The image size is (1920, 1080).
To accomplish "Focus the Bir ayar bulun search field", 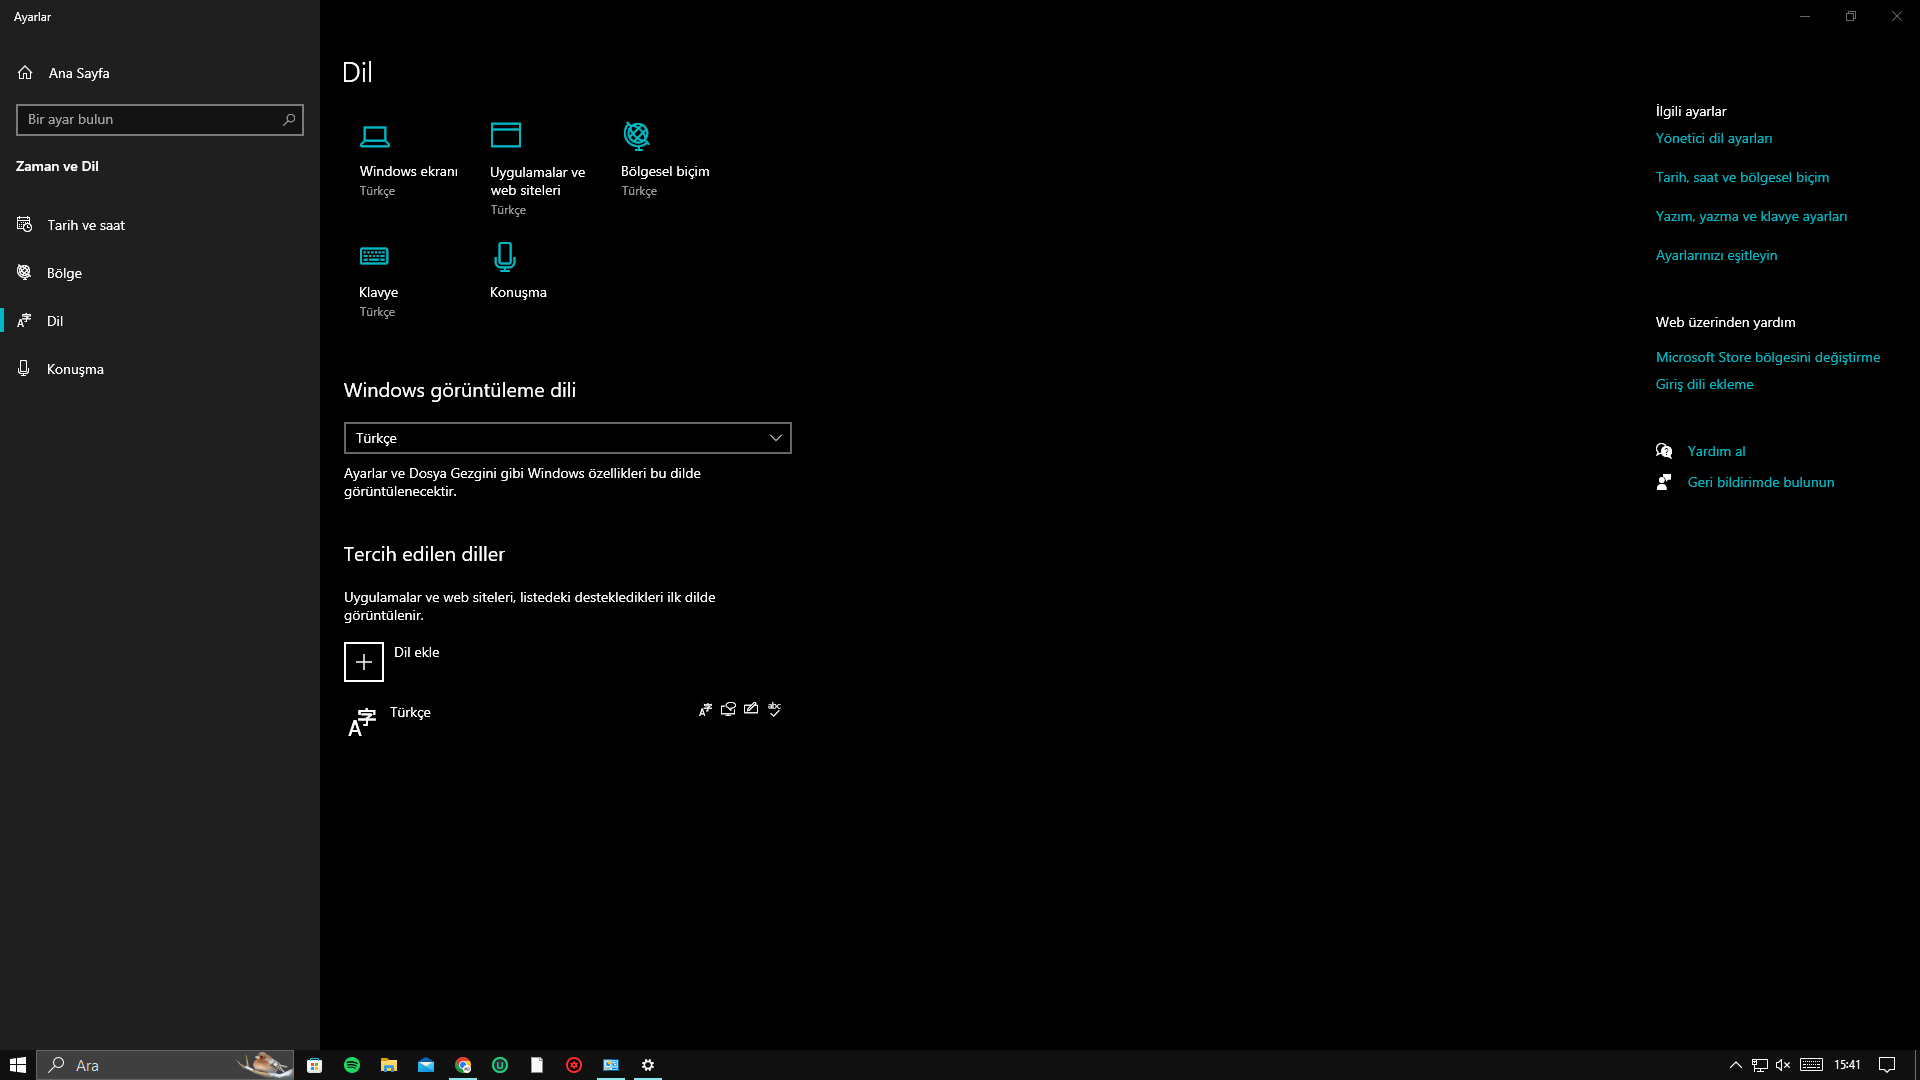I will [150, 120].
